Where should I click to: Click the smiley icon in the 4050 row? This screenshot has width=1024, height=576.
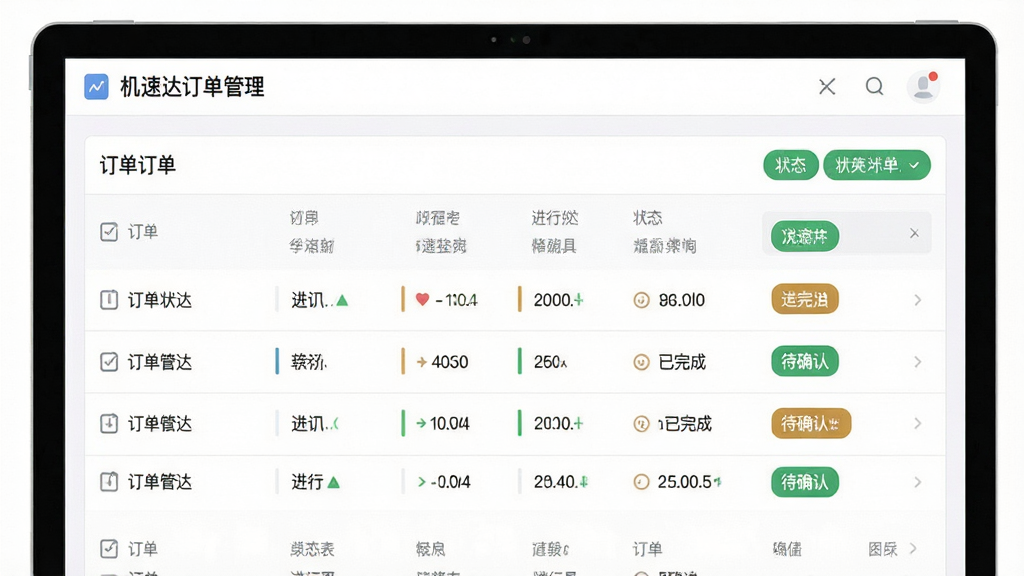[641, 362]
